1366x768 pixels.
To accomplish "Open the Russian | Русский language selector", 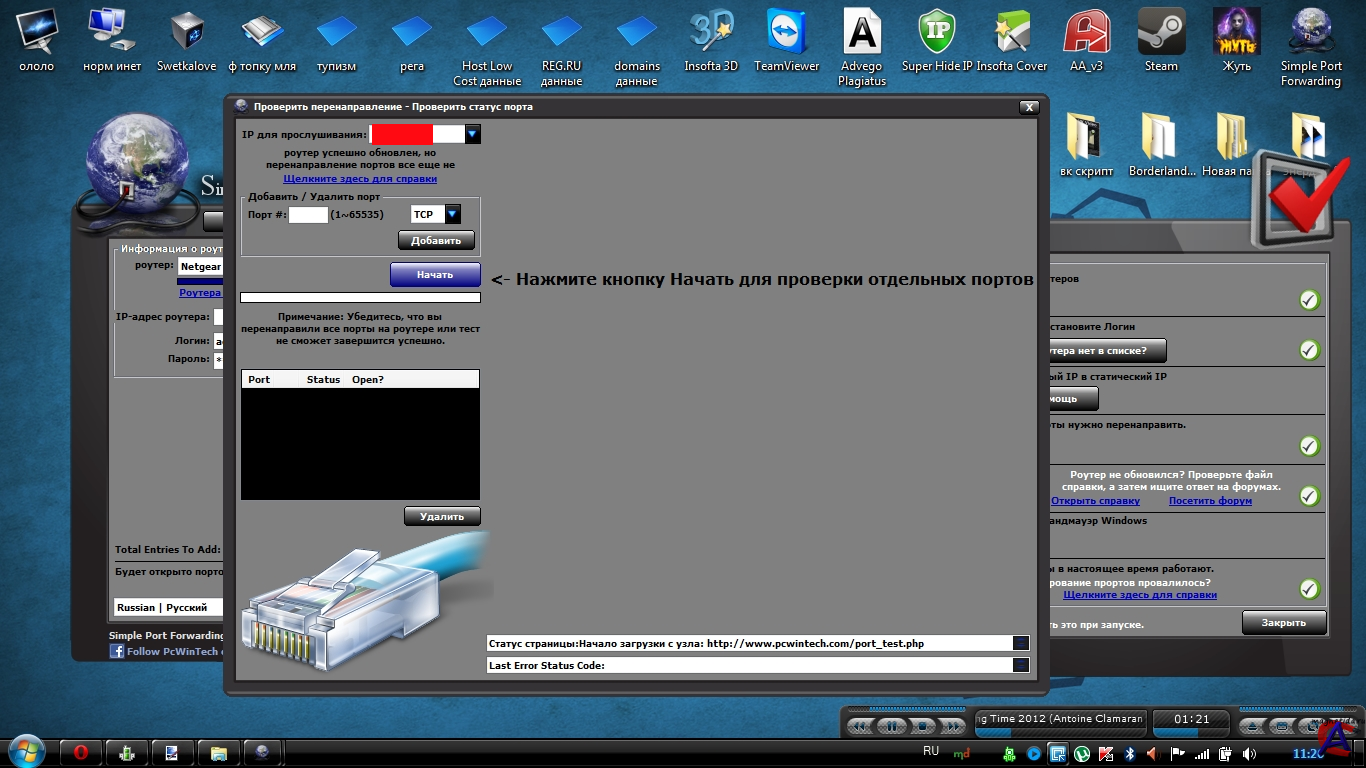I will coord(165,607).
